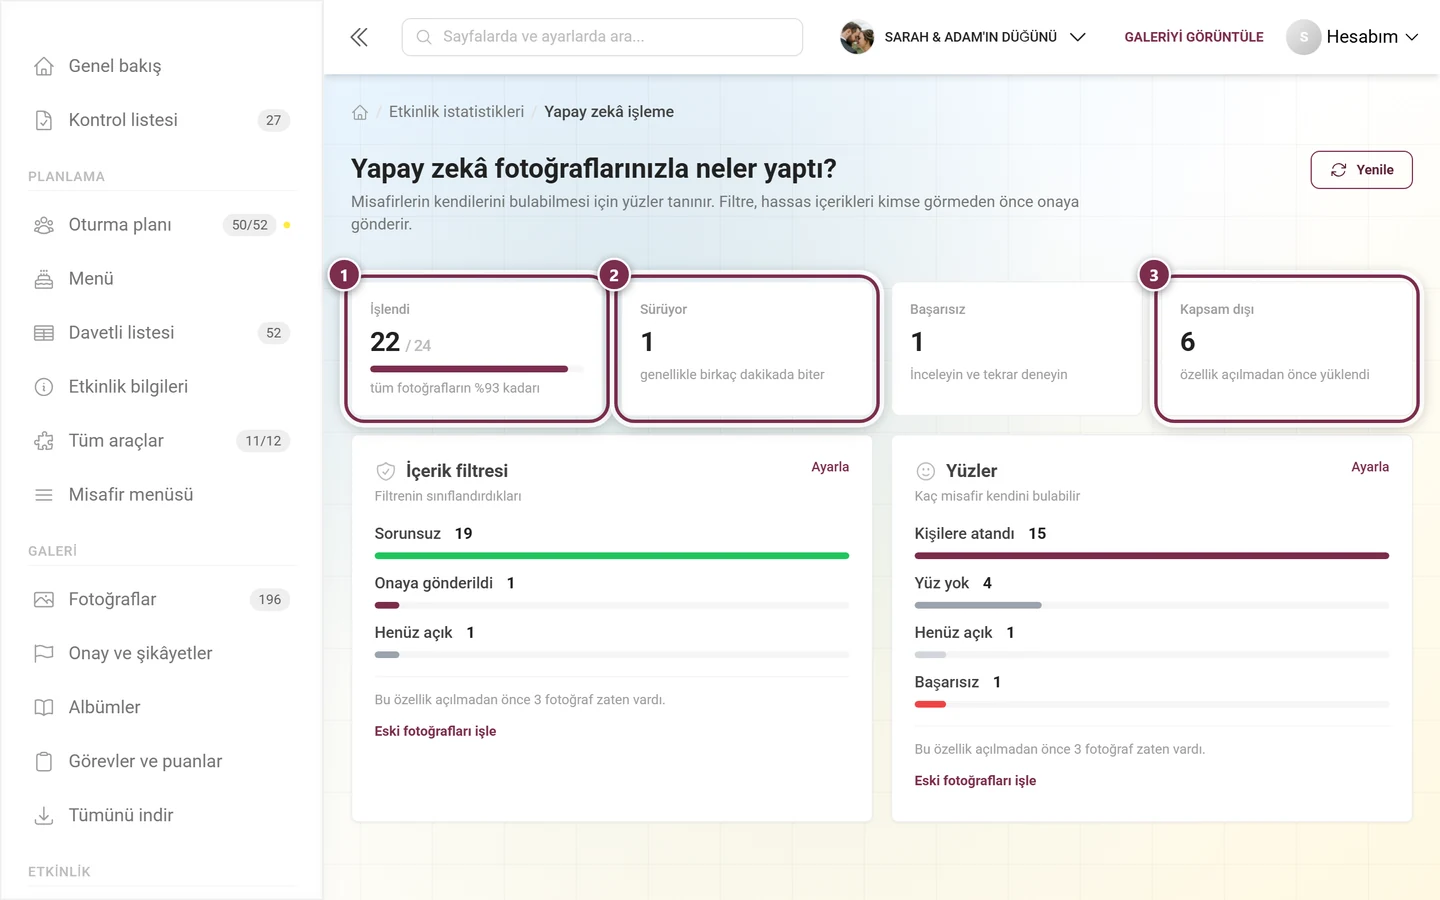Click the Davetli listesi table icon
The height and width of the screenshot is (900, 1440).
pyautogui.click(x=44, y=333)
